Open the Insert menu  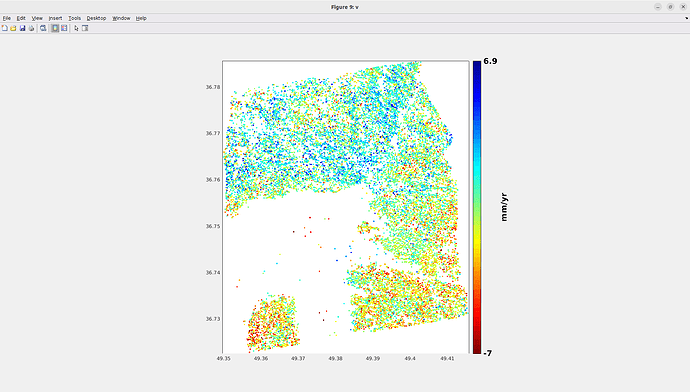(x=55, y=18)
